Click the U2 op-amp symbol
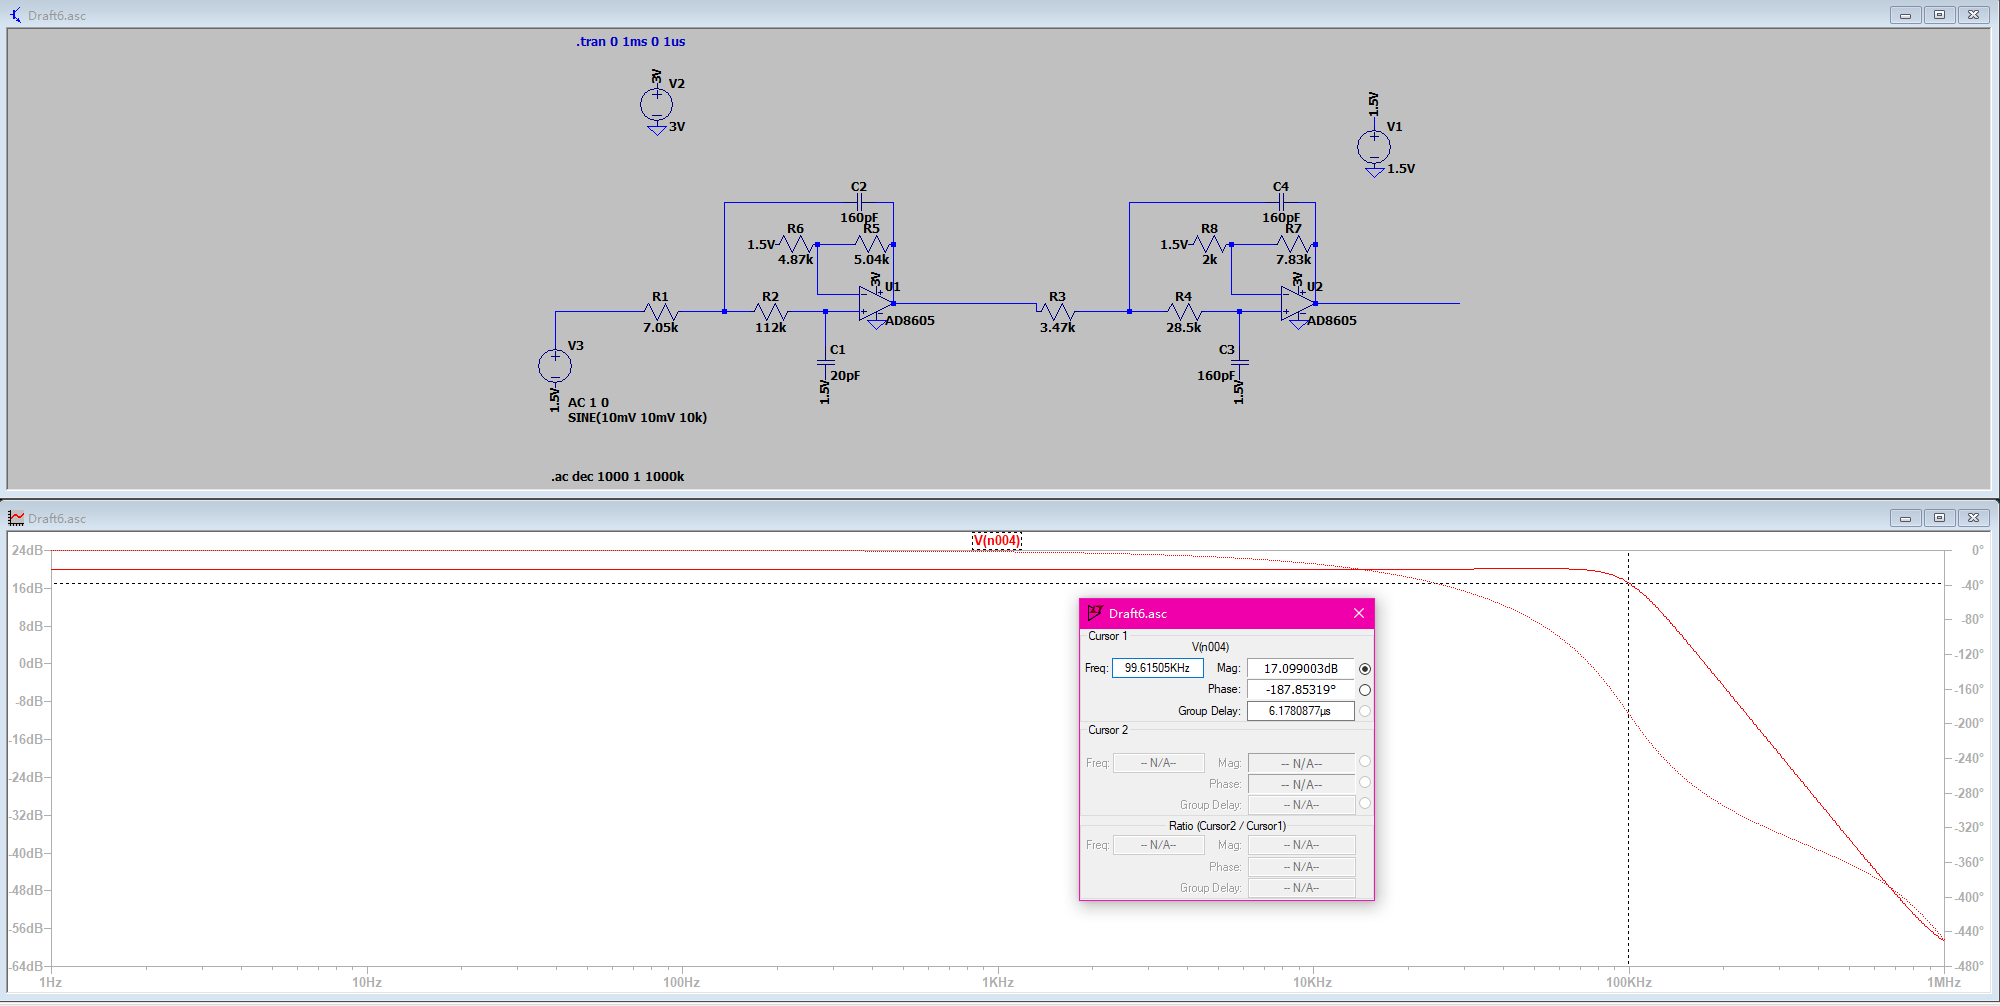 click(x=1297, y=303)
